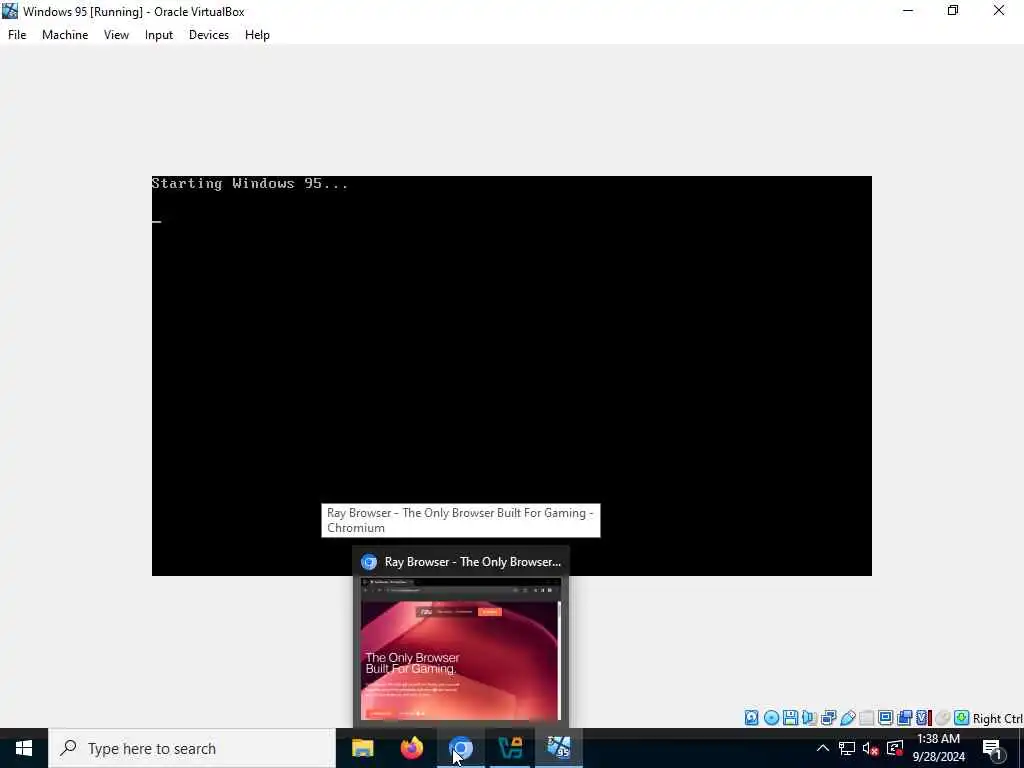The image size is (1024, 768).
Task: Open the View menu
Action: click(x=116, y=35)
